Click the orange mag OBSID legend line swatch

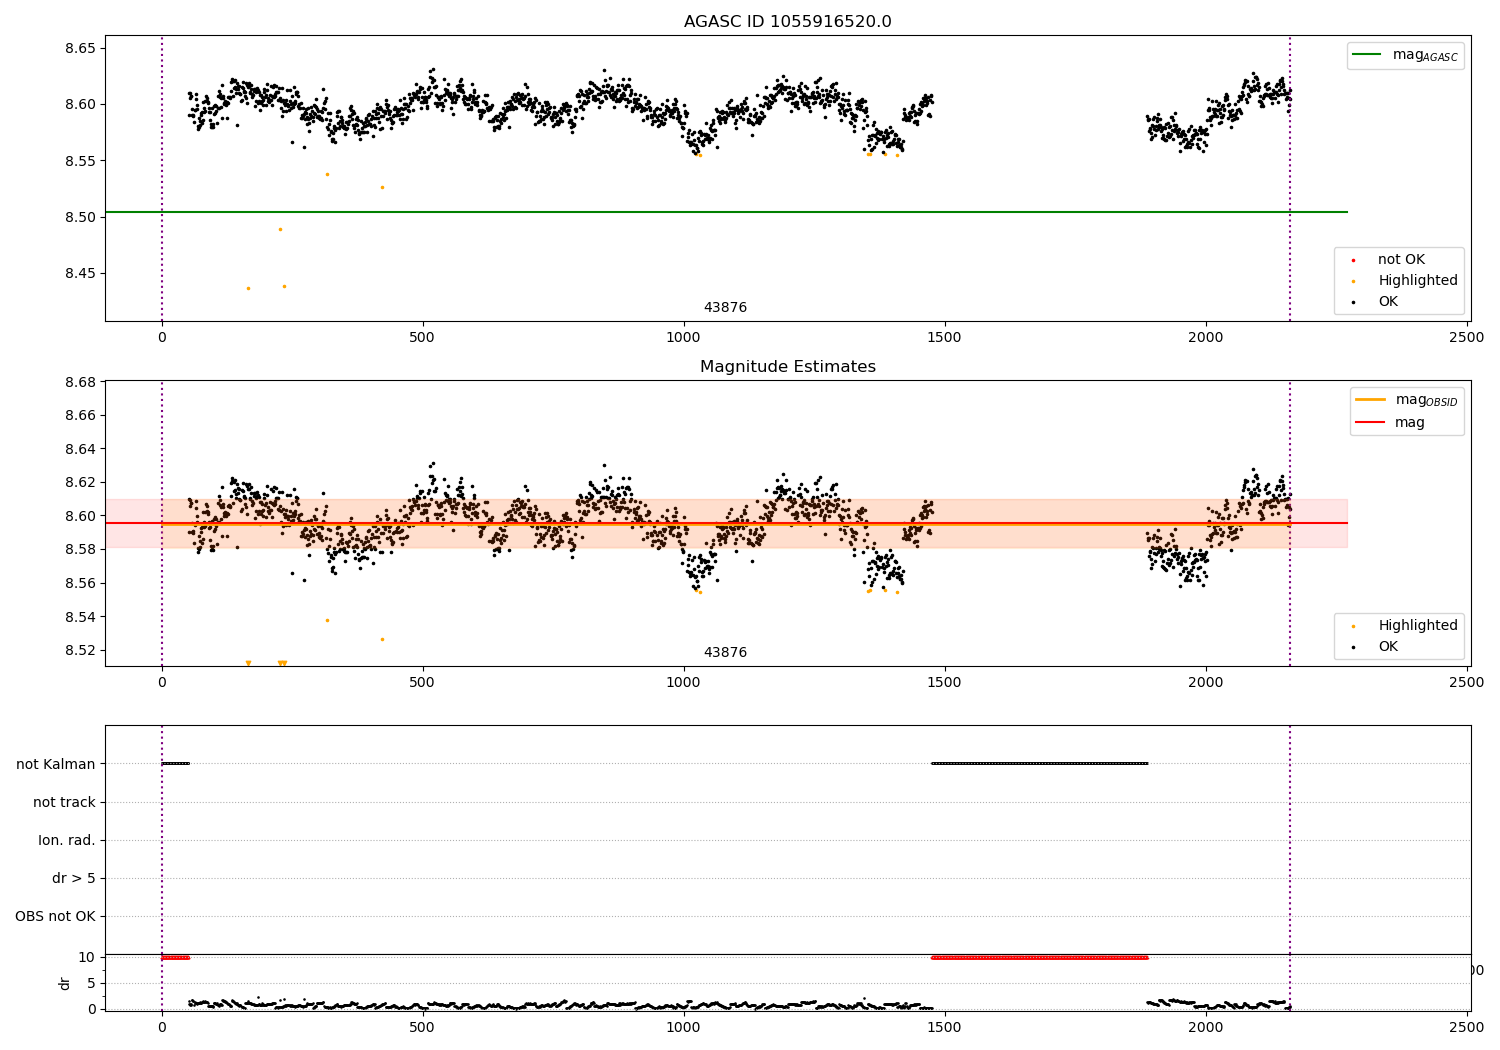[x=1370, y=400]
